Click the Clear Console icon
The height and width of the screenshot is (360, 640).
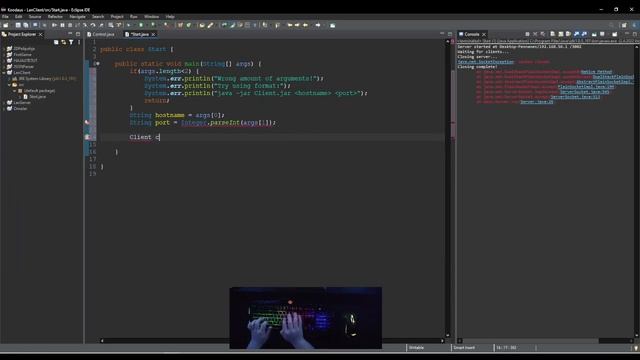(x=553, y=34)
